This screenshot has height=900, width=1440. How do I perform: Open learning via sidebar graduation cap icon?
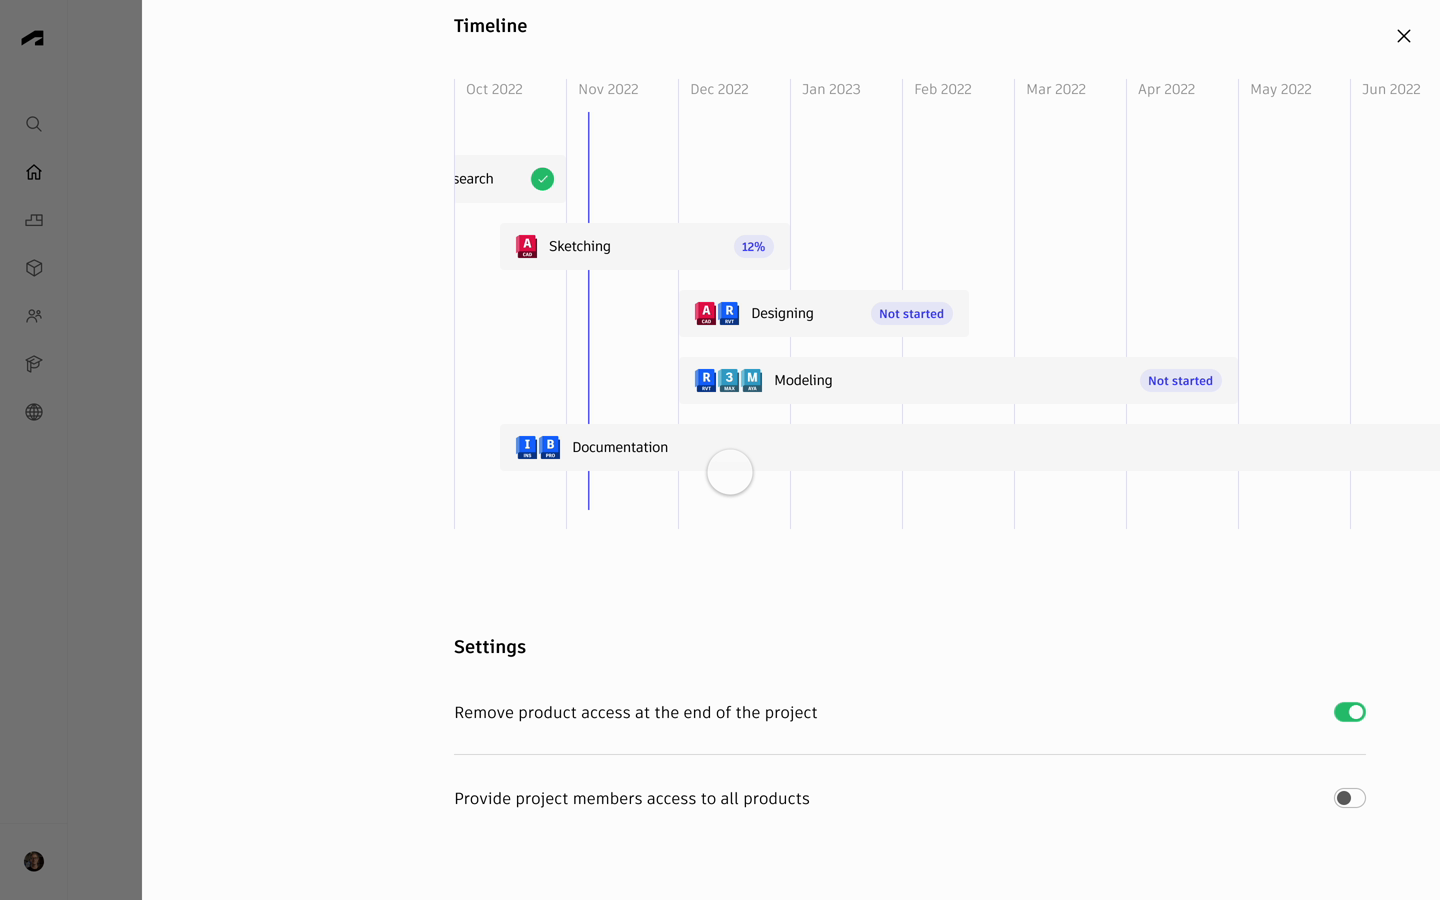pyautogui.click(x=34, y=364)
